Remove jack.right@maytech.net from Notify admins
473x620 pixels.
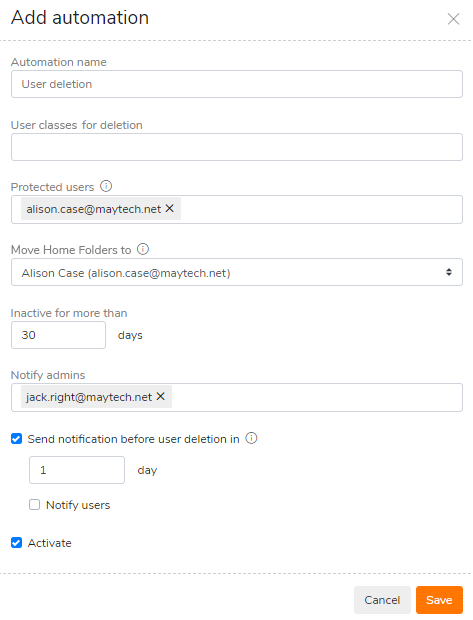pos(161,396)
